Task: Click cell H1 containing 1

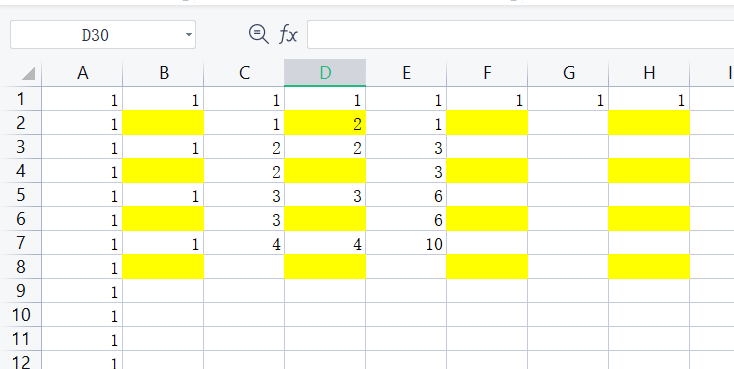Action: pyautogui.click(x=649, y=99)
